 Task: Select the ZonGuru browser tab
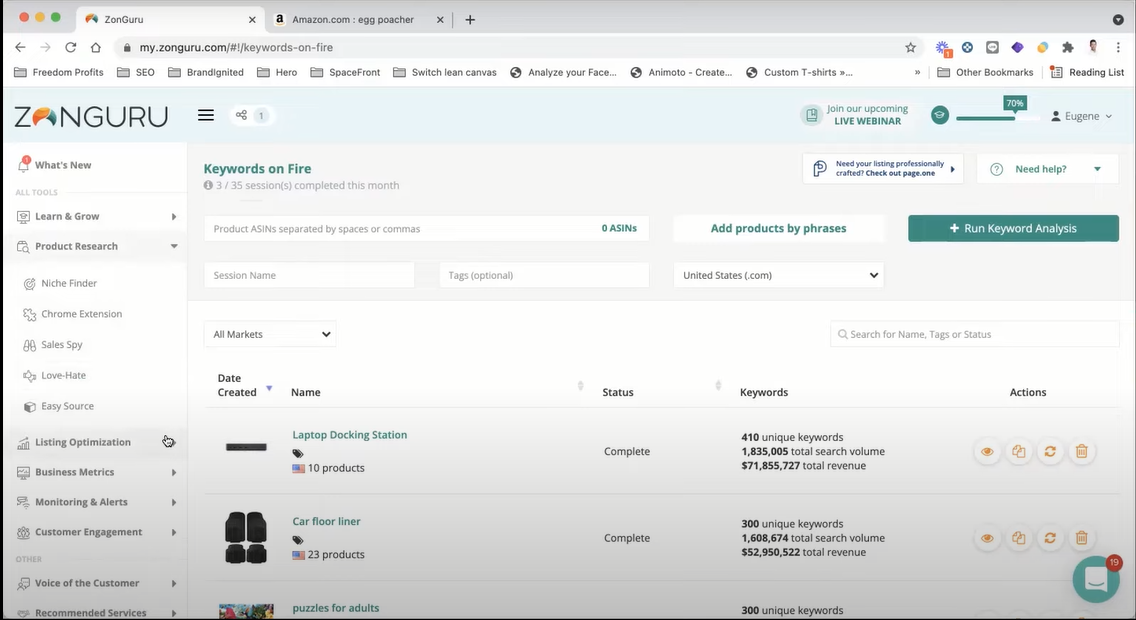tap(170, 20)
